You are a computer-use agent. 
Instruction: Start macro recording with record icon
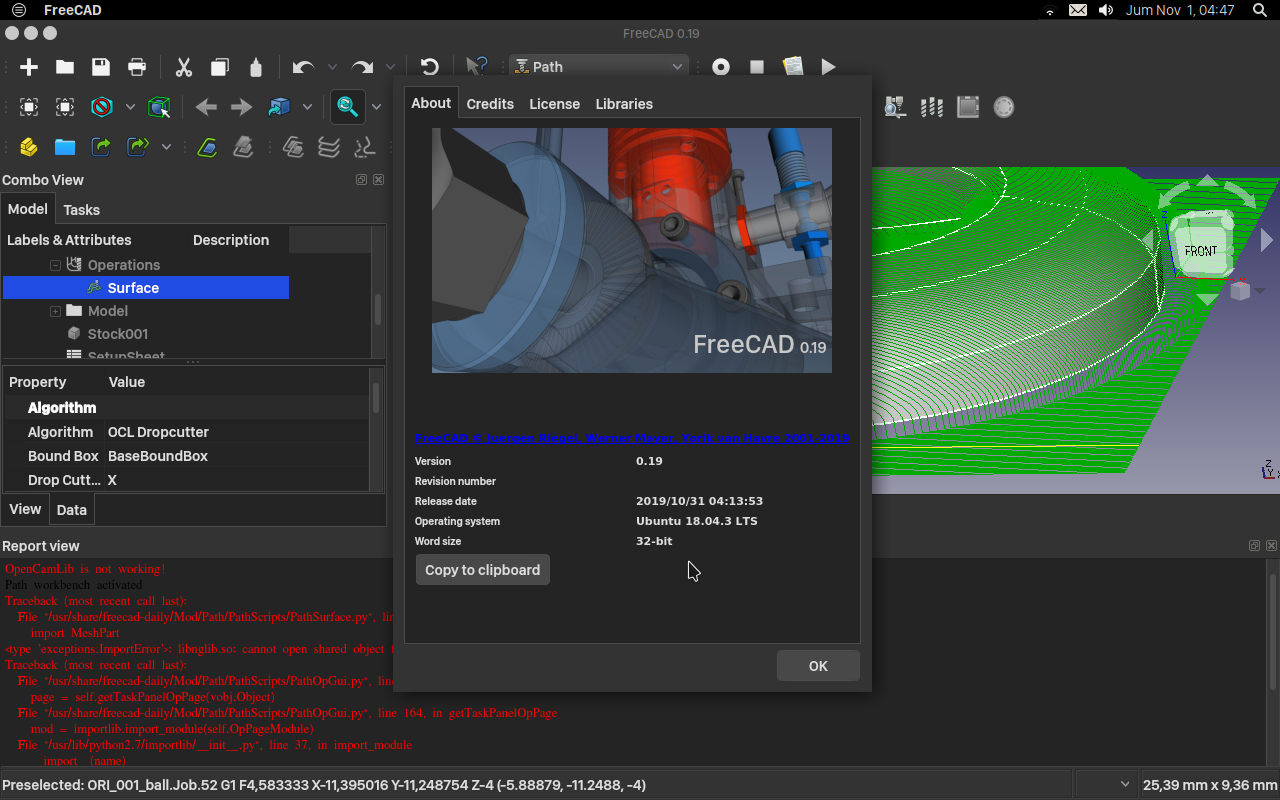721,67
